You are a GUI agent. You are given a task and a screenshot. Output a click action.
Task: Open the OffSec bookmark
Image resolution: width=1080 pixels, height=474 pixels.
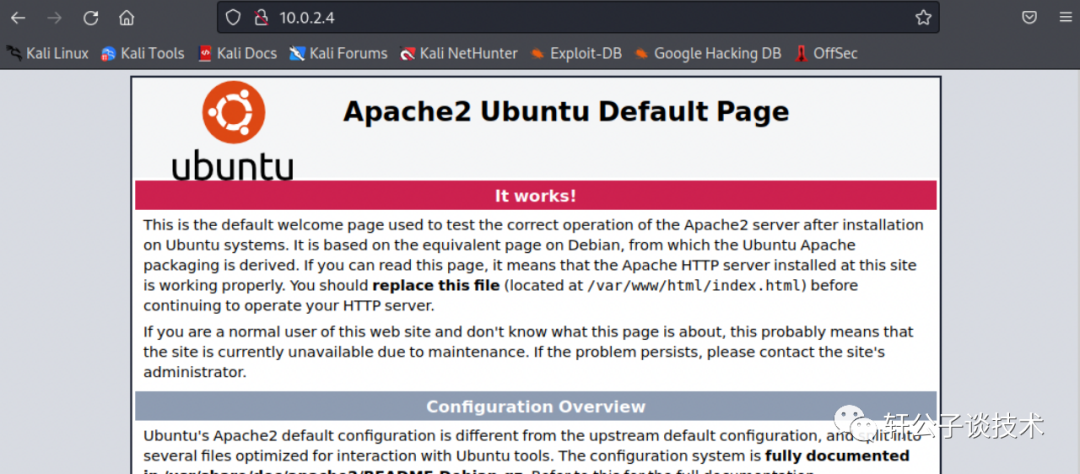826,53
